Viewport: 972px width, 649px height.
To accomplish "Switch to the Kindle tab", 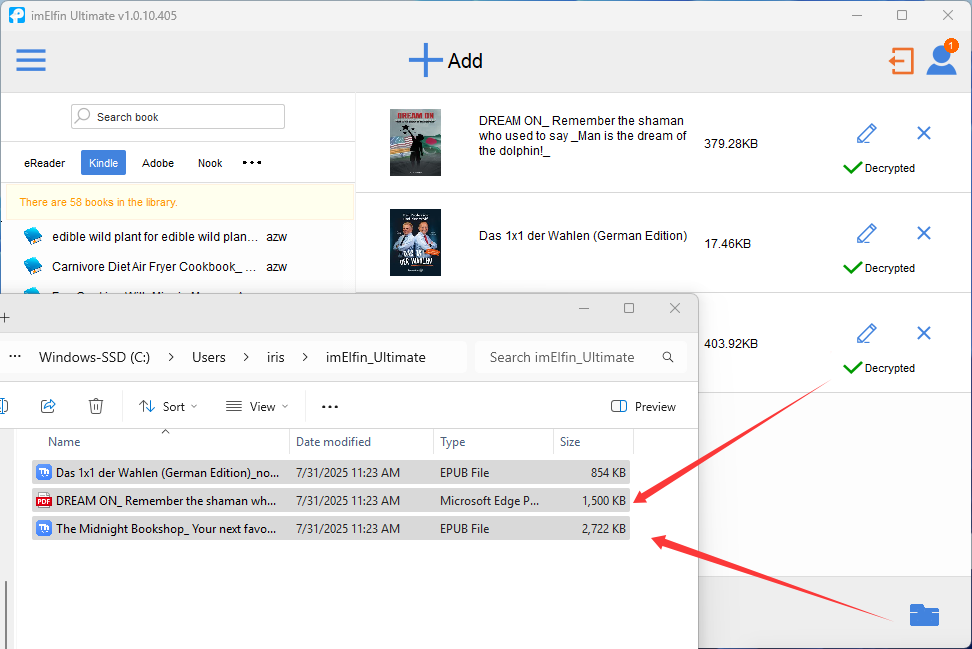I will [x=103, y=163].
